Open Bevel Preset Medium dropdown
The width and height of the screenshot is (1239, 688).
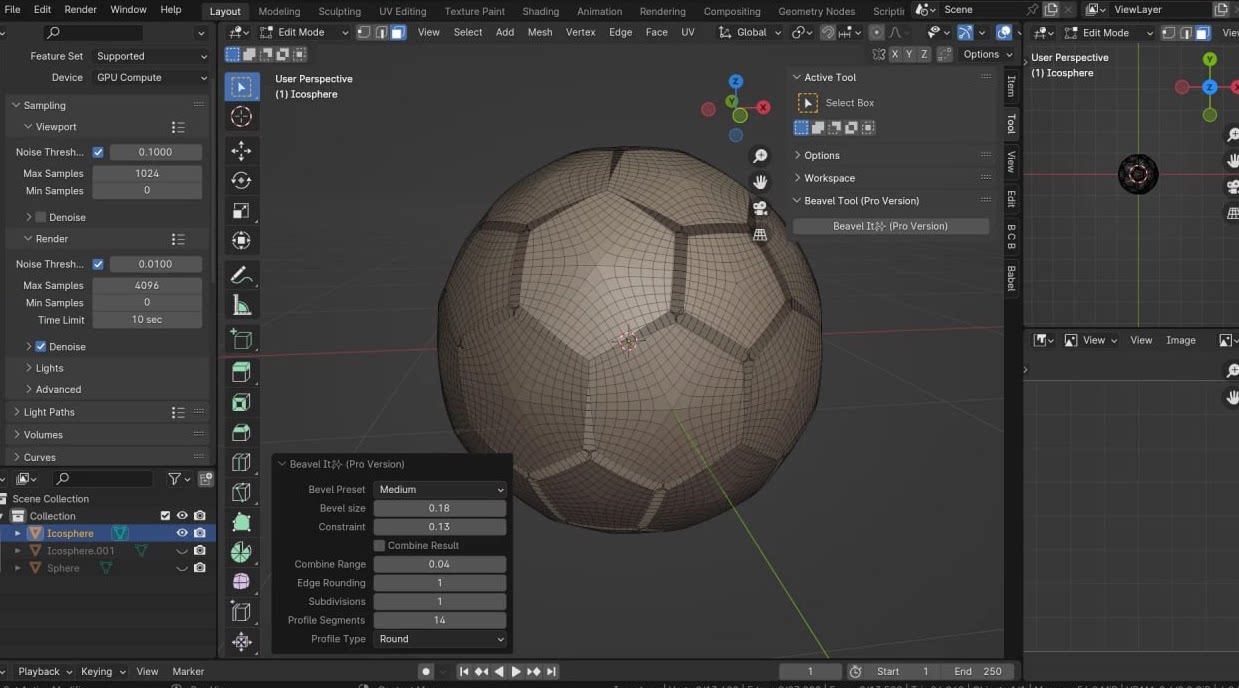[x=440, y=489]
